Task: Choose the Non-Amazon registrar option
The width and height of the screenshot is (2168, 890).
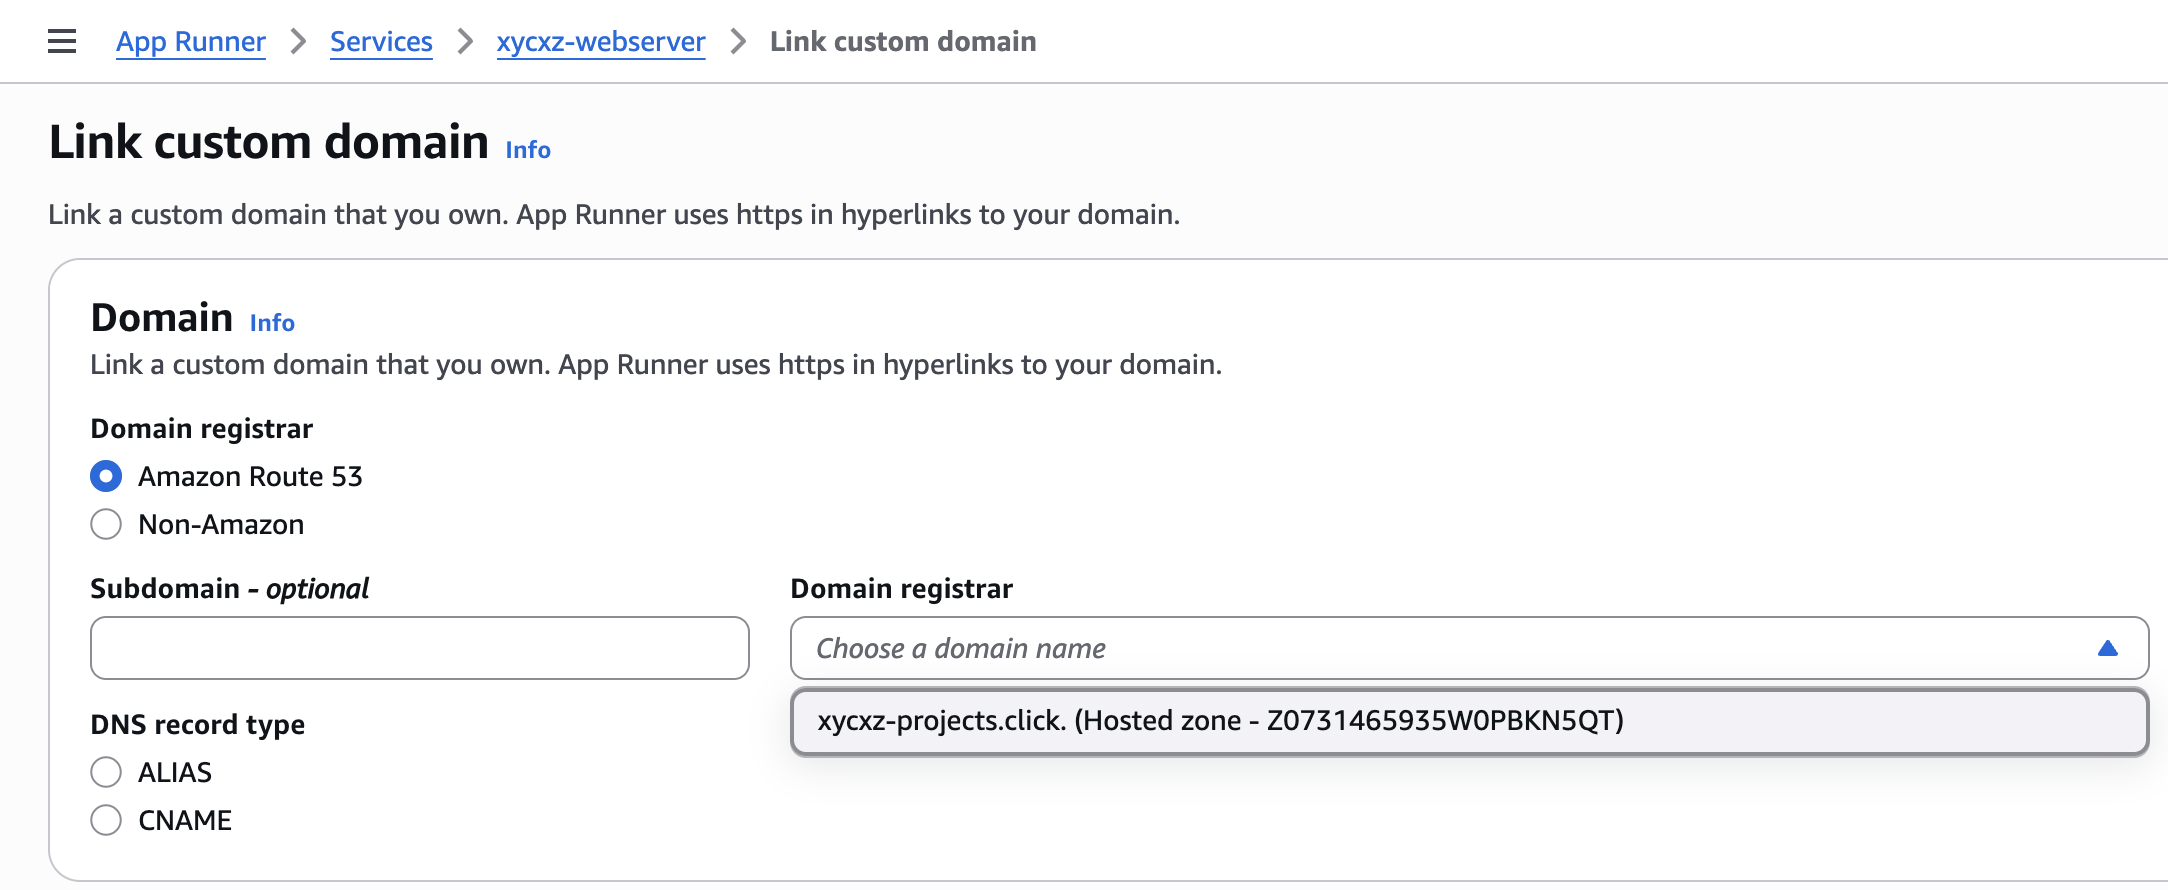Action: click(106, 524)
